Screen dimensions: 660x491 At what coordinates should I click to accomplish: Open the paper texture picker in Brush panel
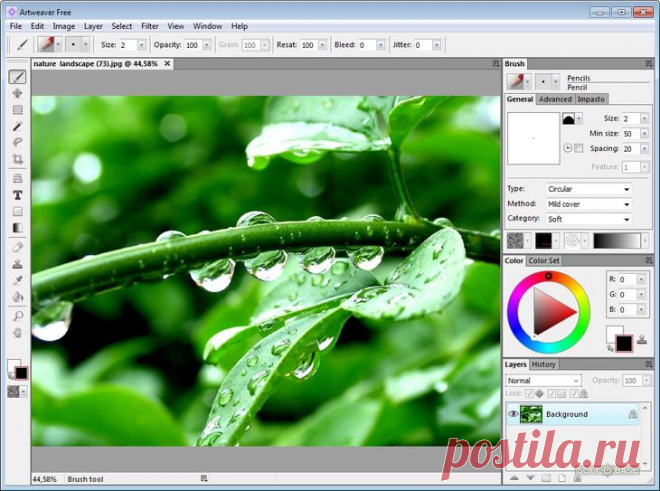click(519, 241)
